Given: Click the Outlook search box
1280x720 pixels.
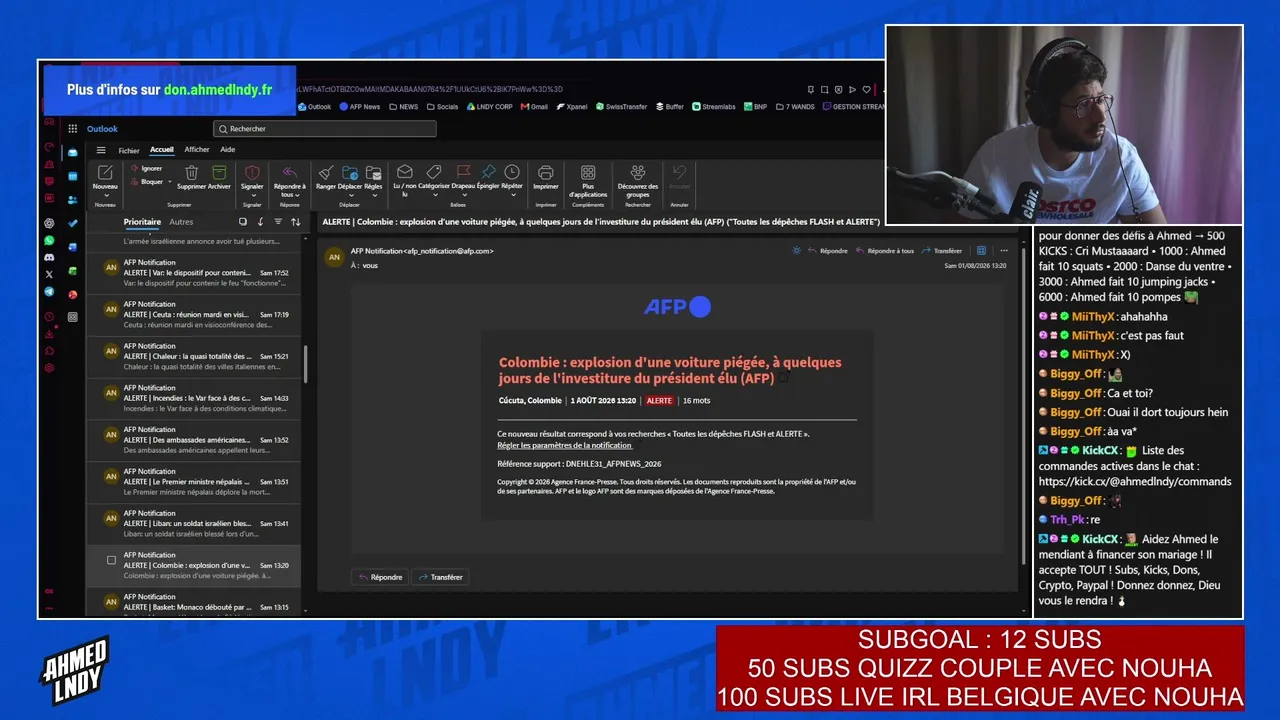Looking at the screenshot, I should point(325,129).
